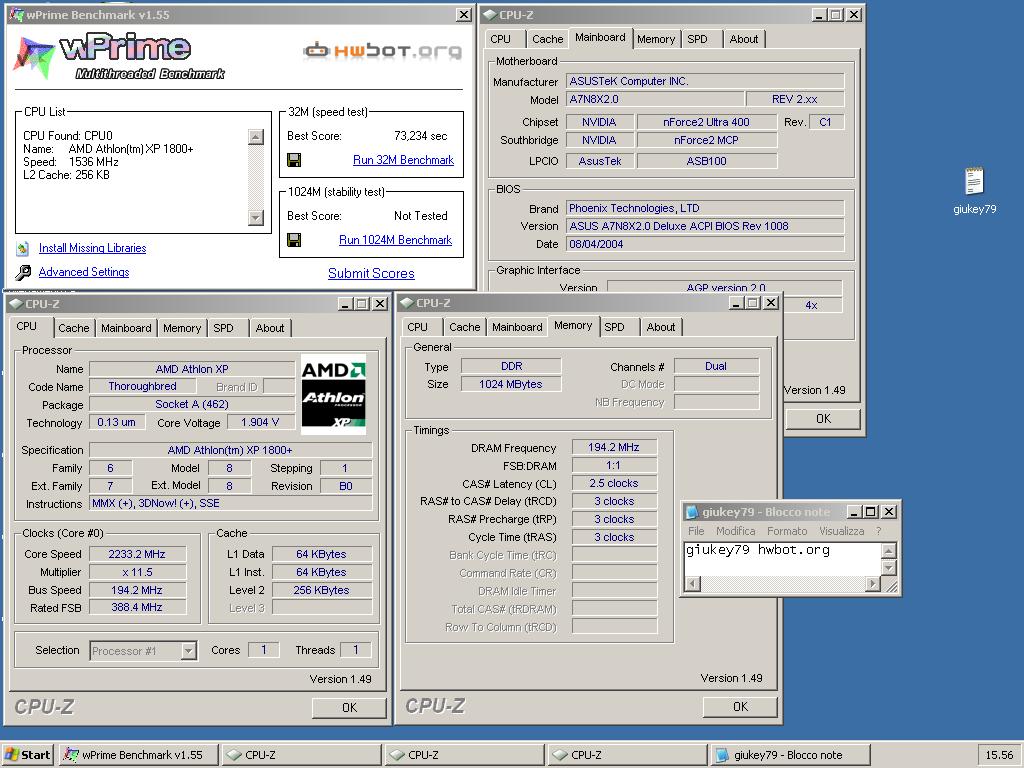Screen dimensions: 1024x768
Task: Click the CPU List scroll up arrow
Action: (x=256, y=136)
